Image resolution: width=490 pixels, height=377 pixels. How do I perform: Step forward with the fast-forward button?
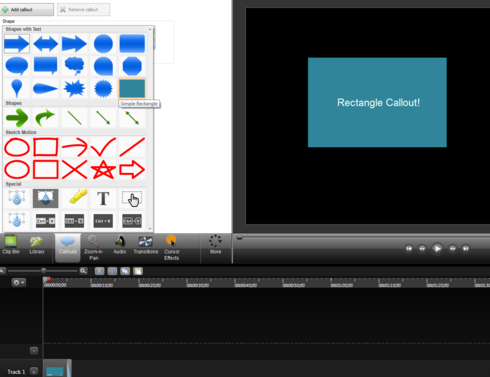pos(452,248)
